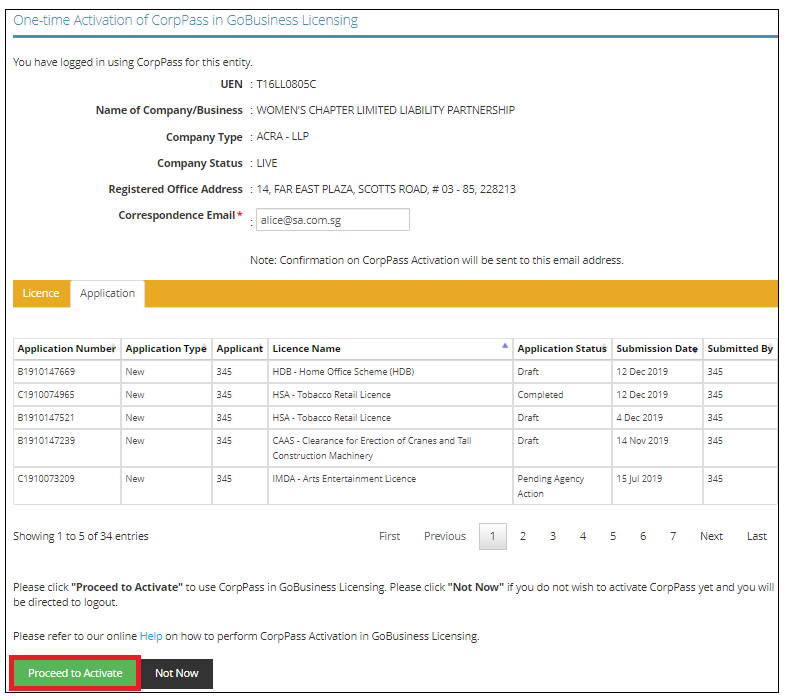Go to page 2 of entries
Image resolution: width=790 pixels, height=700 pixels.
523,536
